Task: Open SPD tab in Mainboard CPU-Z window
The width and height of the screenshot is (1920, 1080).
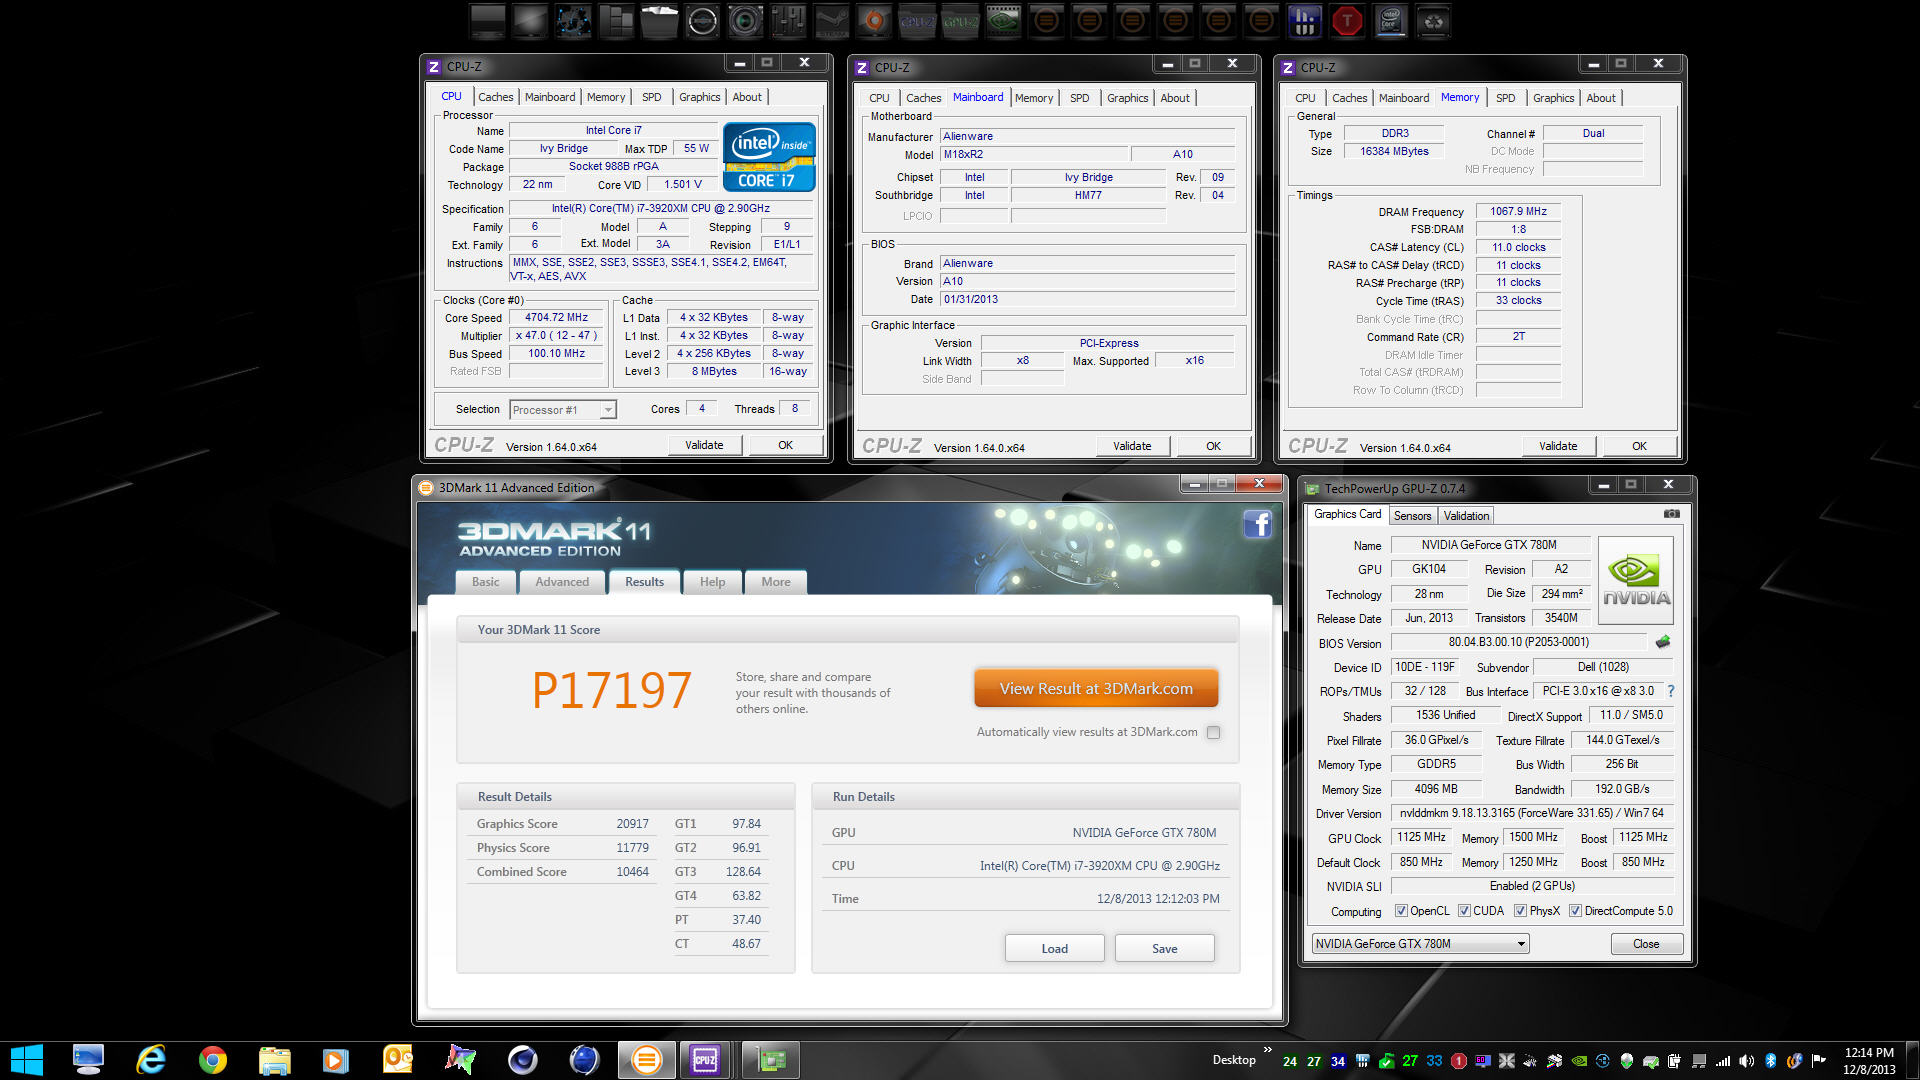Action: 1079,98
